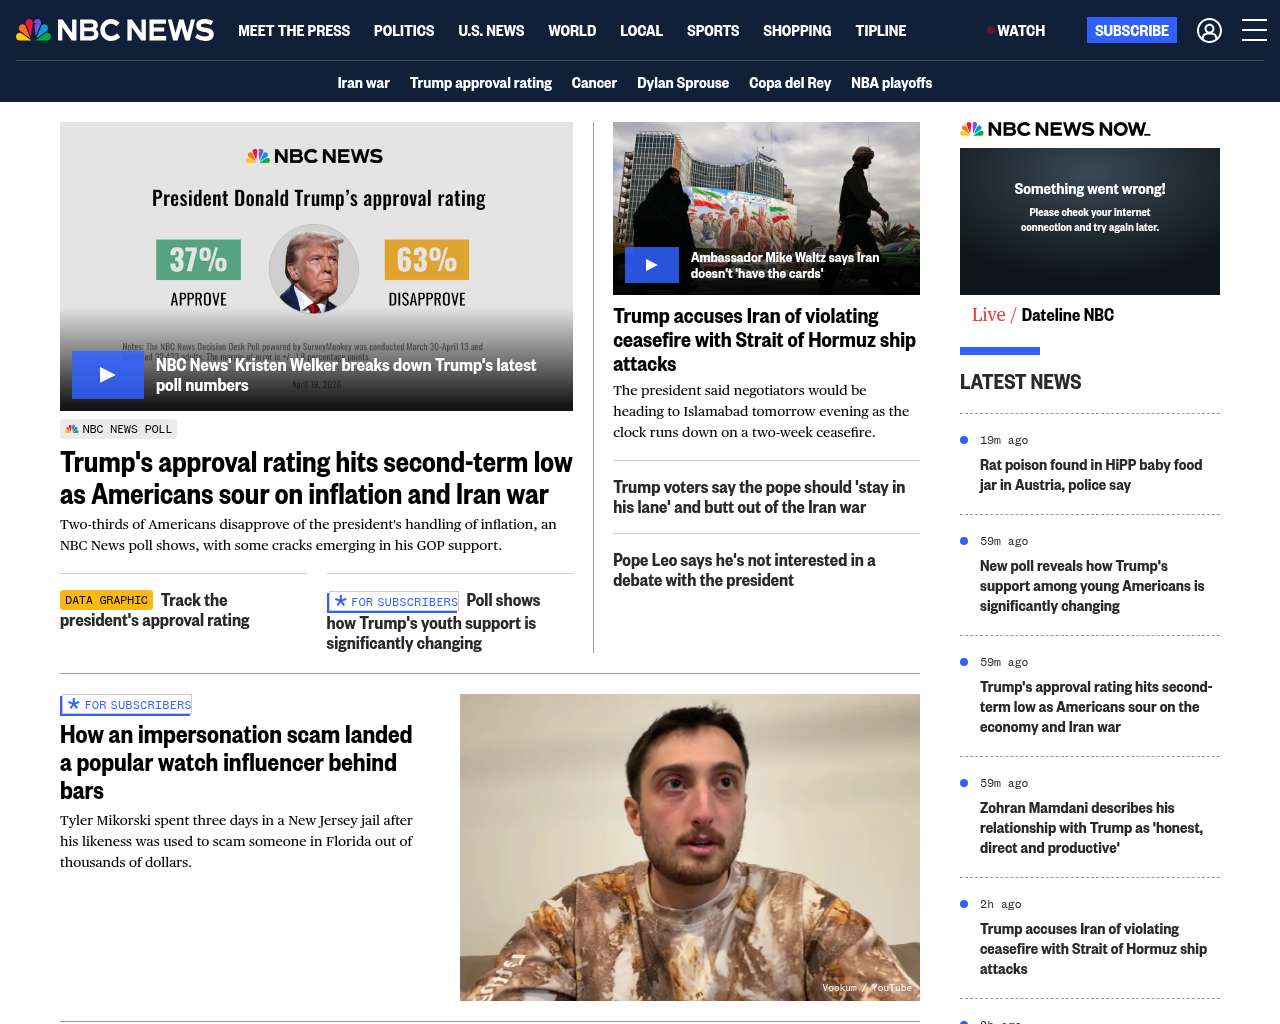
Task: Open the hamburger menu icon
Action: 1254,31
